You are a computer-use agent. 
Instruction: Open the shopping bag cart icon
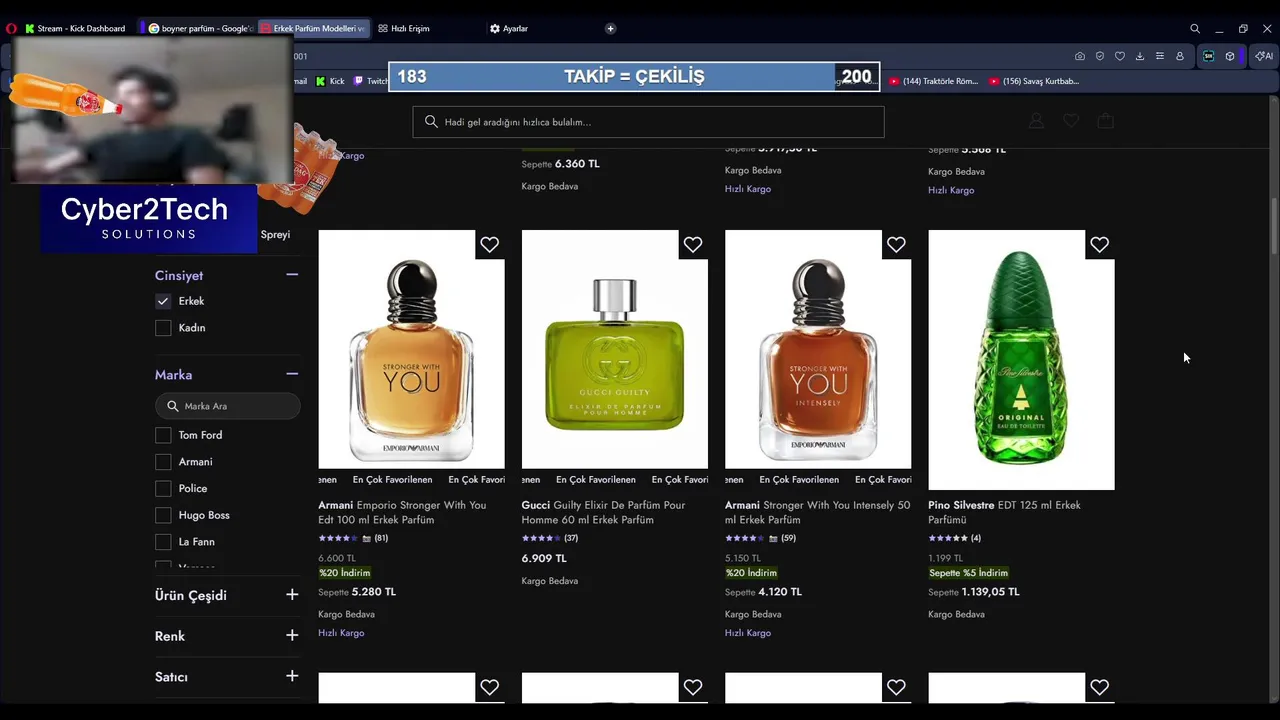tap(1105, 121)
